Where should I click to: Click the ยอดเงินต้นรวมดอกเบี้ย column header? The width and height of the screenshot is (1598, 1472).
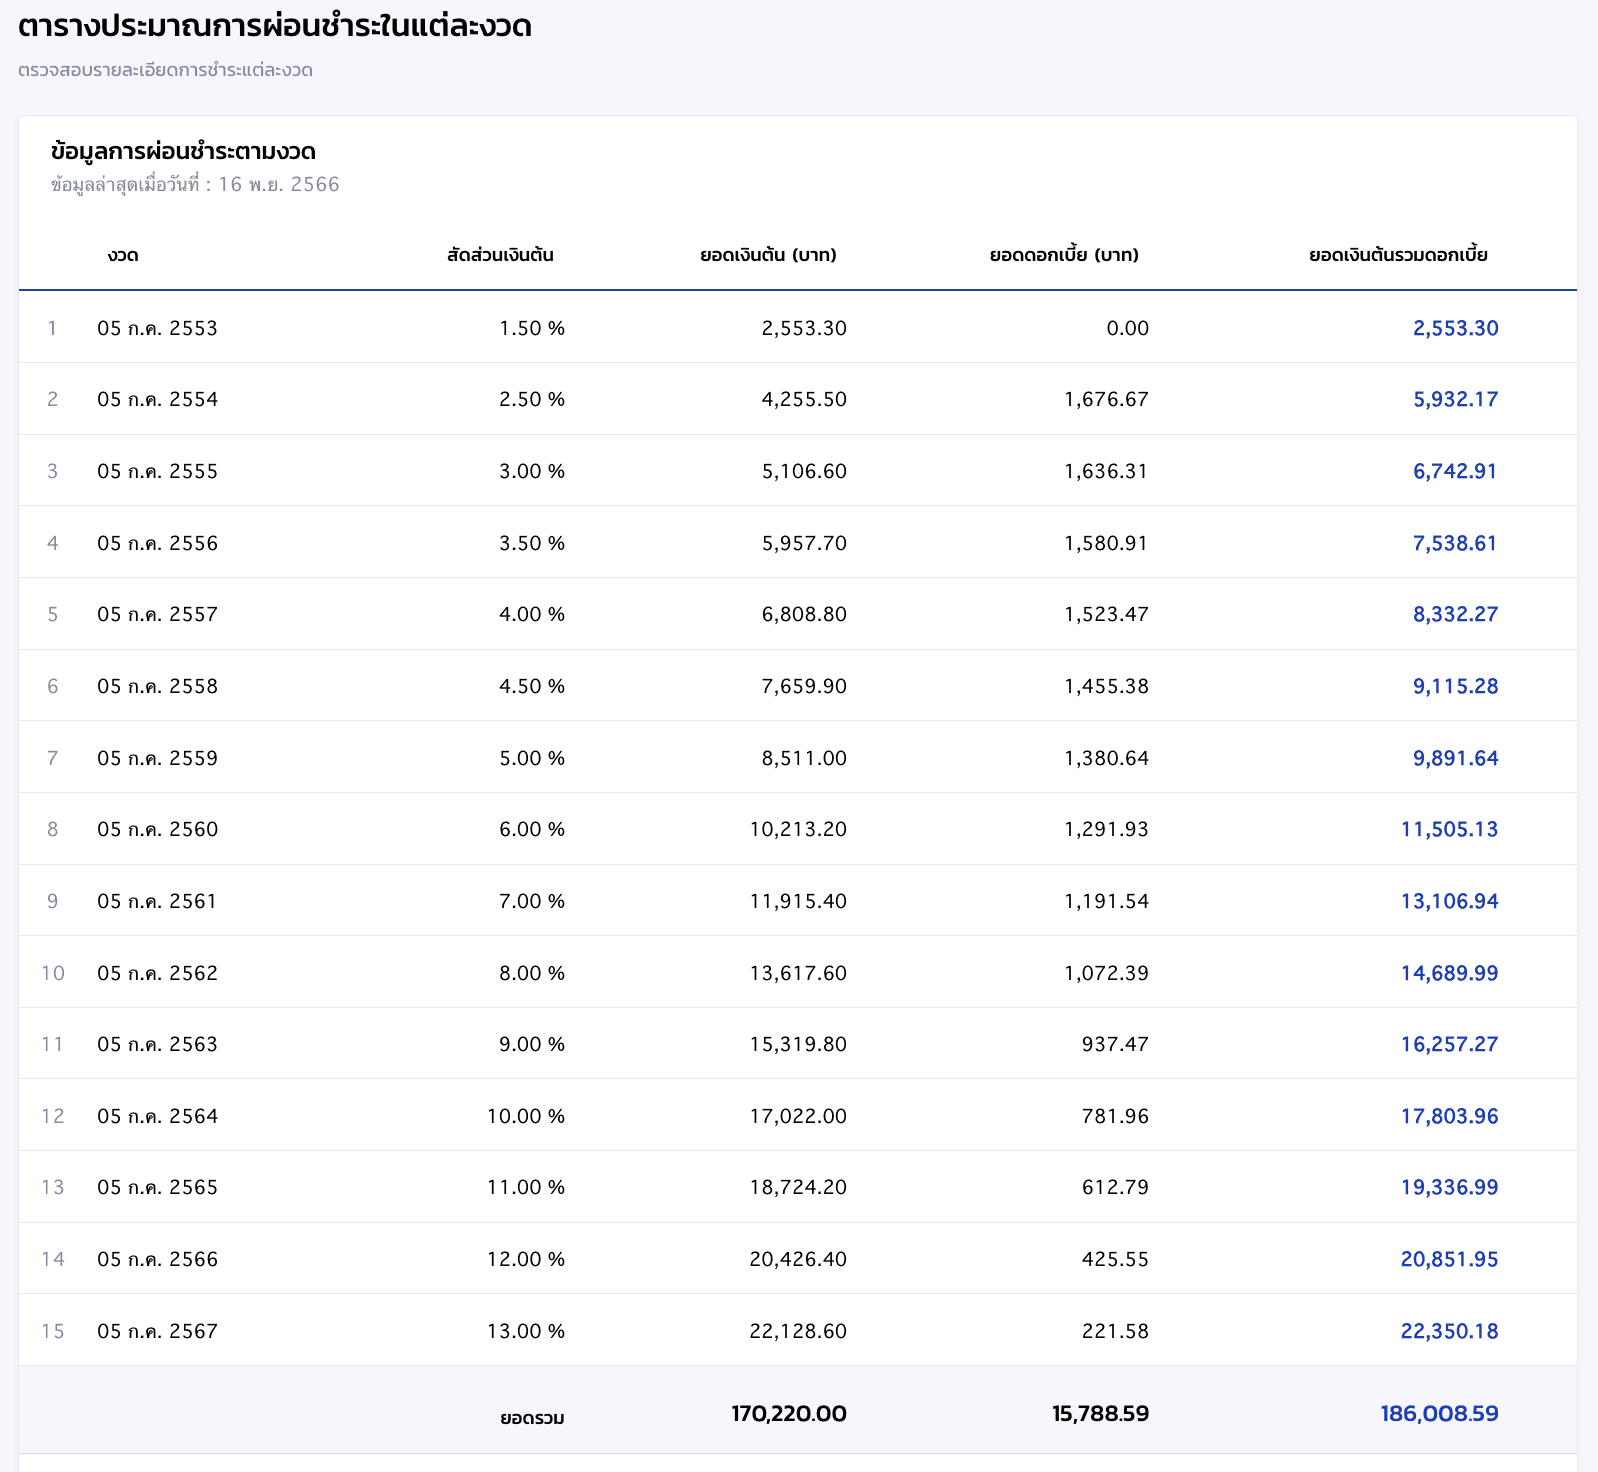(x=1398, y=255)
